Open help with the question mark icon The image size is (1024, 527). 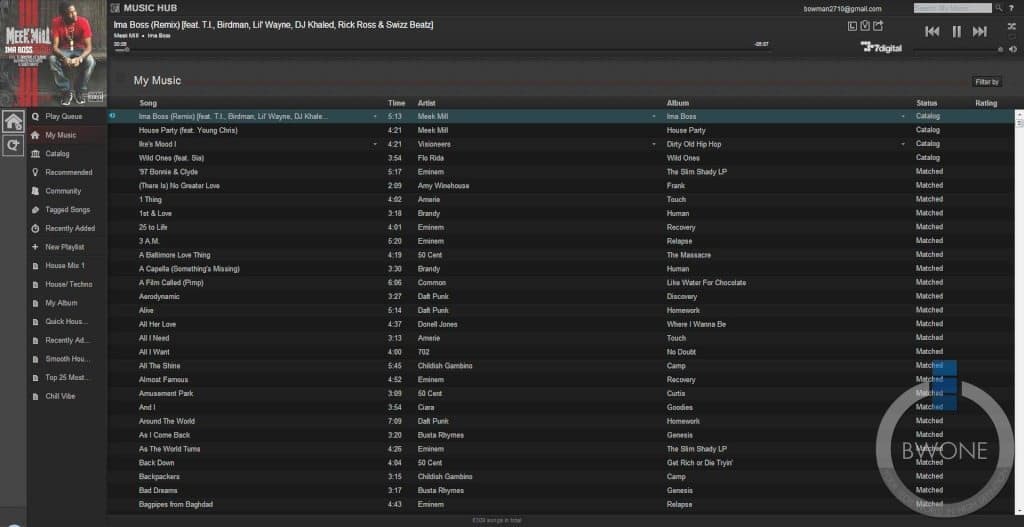tap(1012, 8)
